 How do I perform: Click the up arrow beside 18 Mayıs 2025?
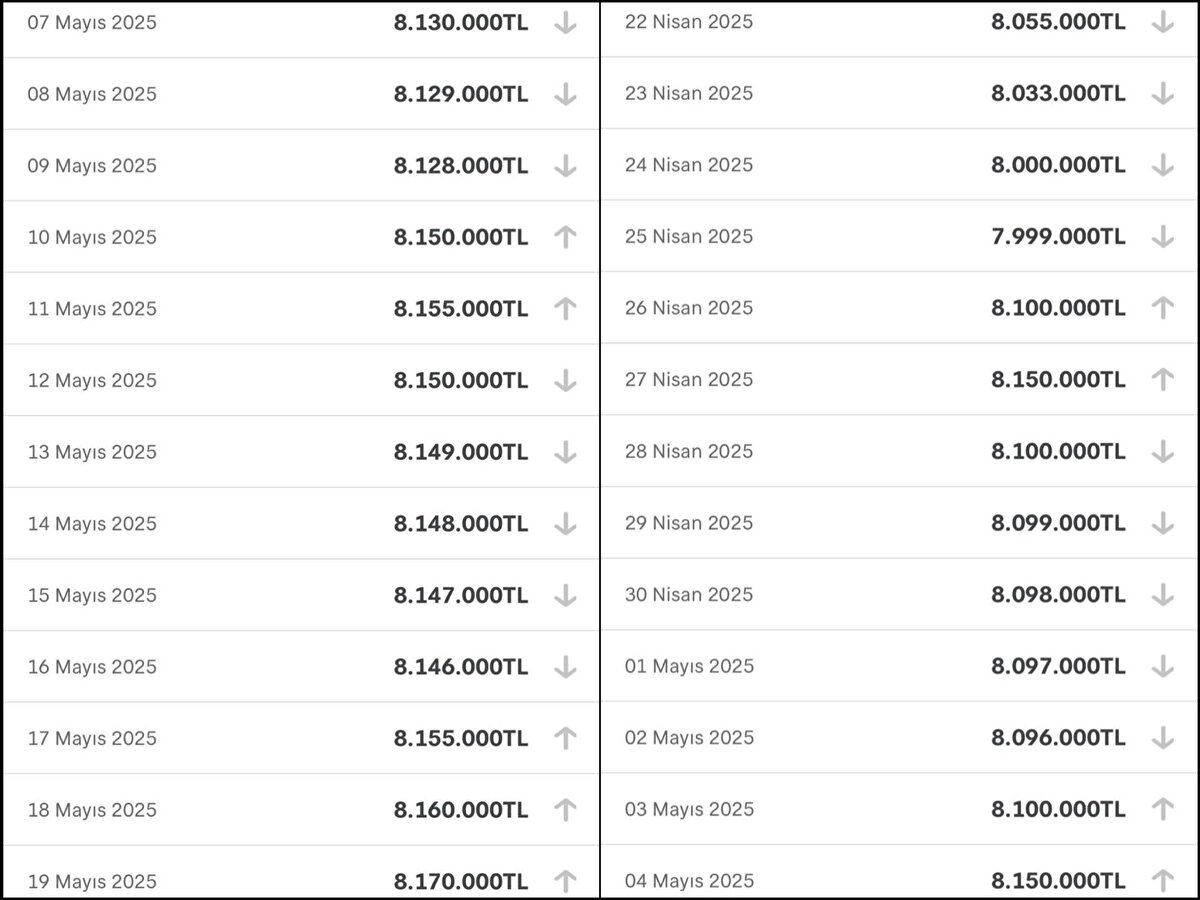[x=565, y=810]
